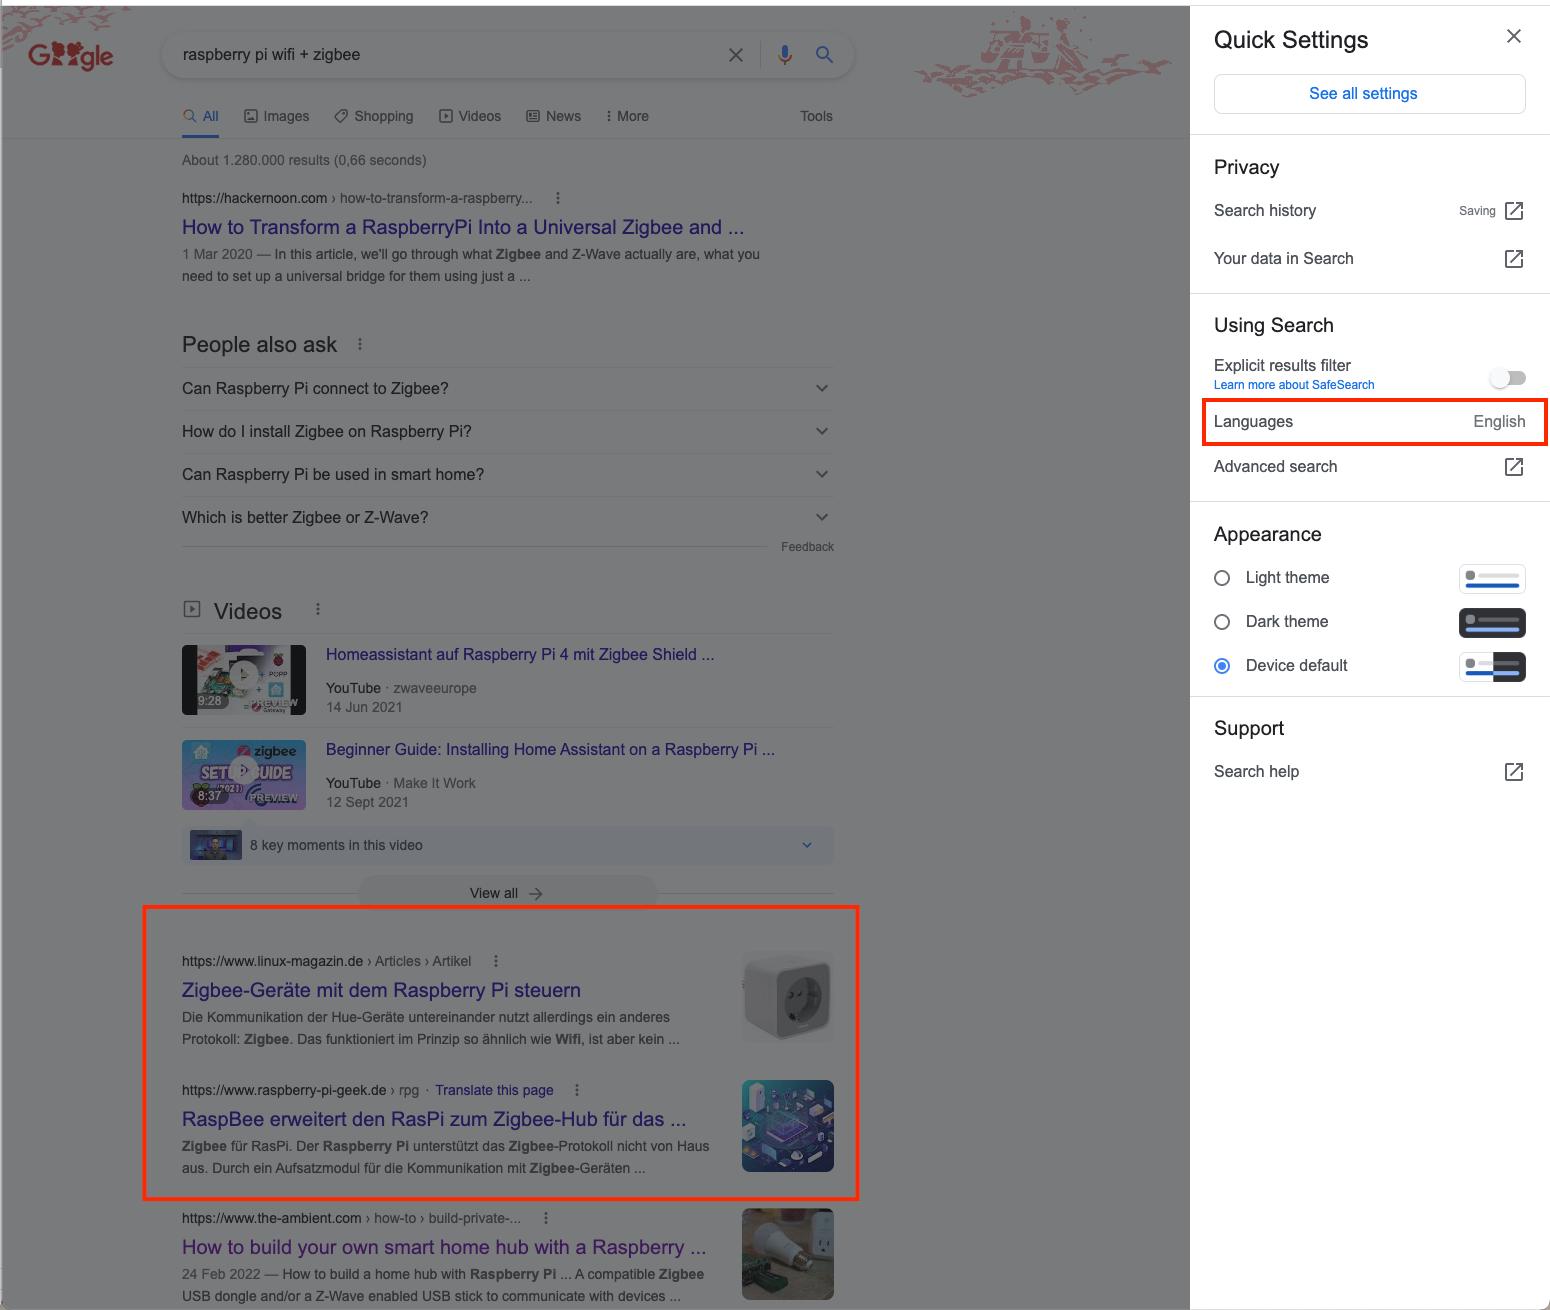Clear the search box with the X icon
The image size is (1550, 1310).
pyautogui.click(x=736, y=55)
